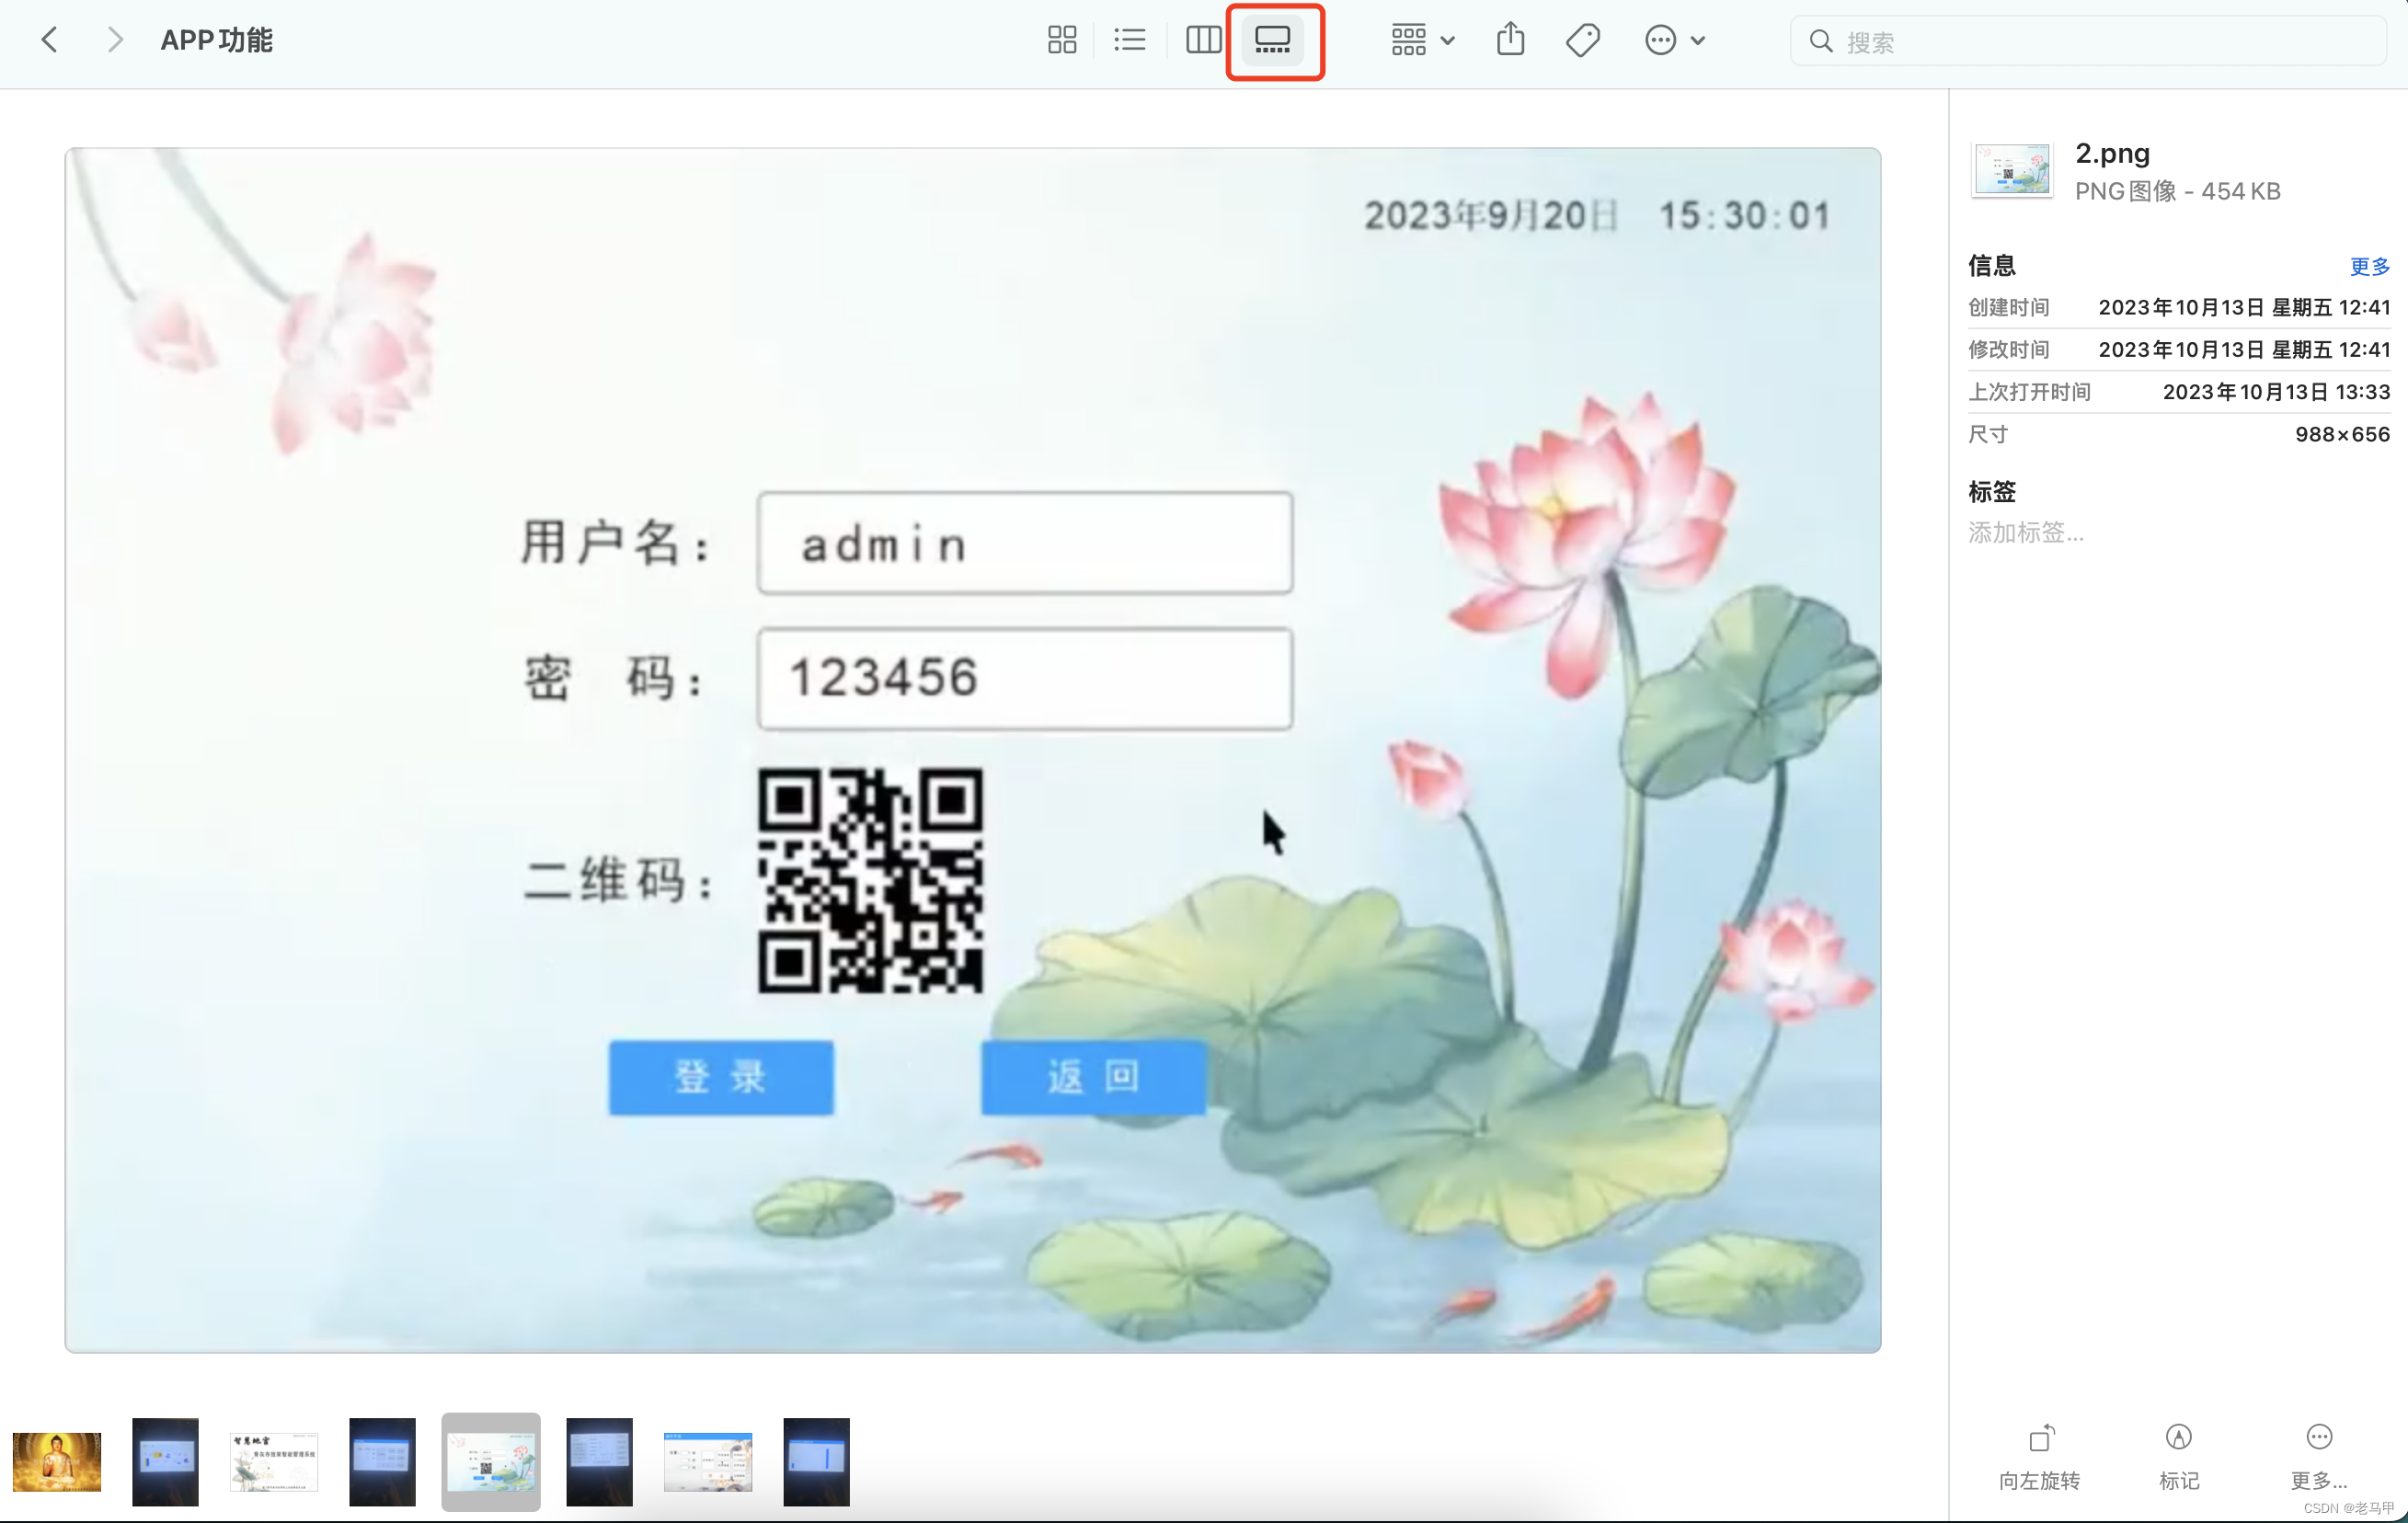Click the 标签 section heading

click(x=1991, y=491)
